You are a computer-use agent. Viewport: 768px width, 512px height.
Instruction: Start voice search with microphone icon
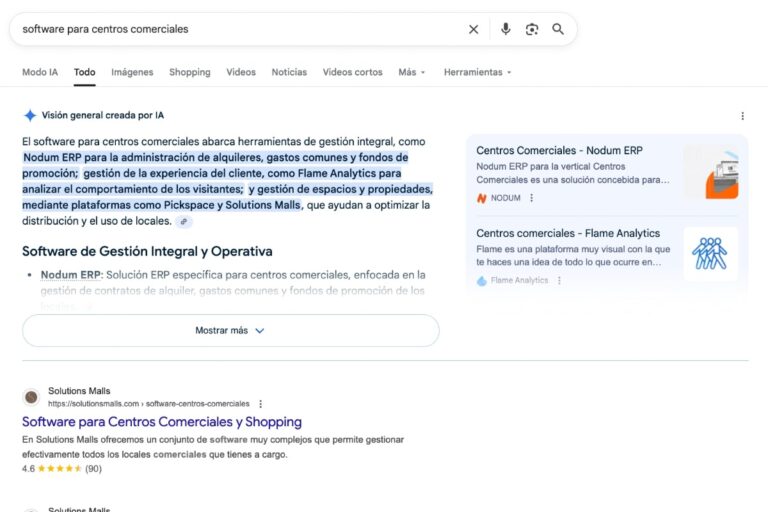(x=505, y=29)
